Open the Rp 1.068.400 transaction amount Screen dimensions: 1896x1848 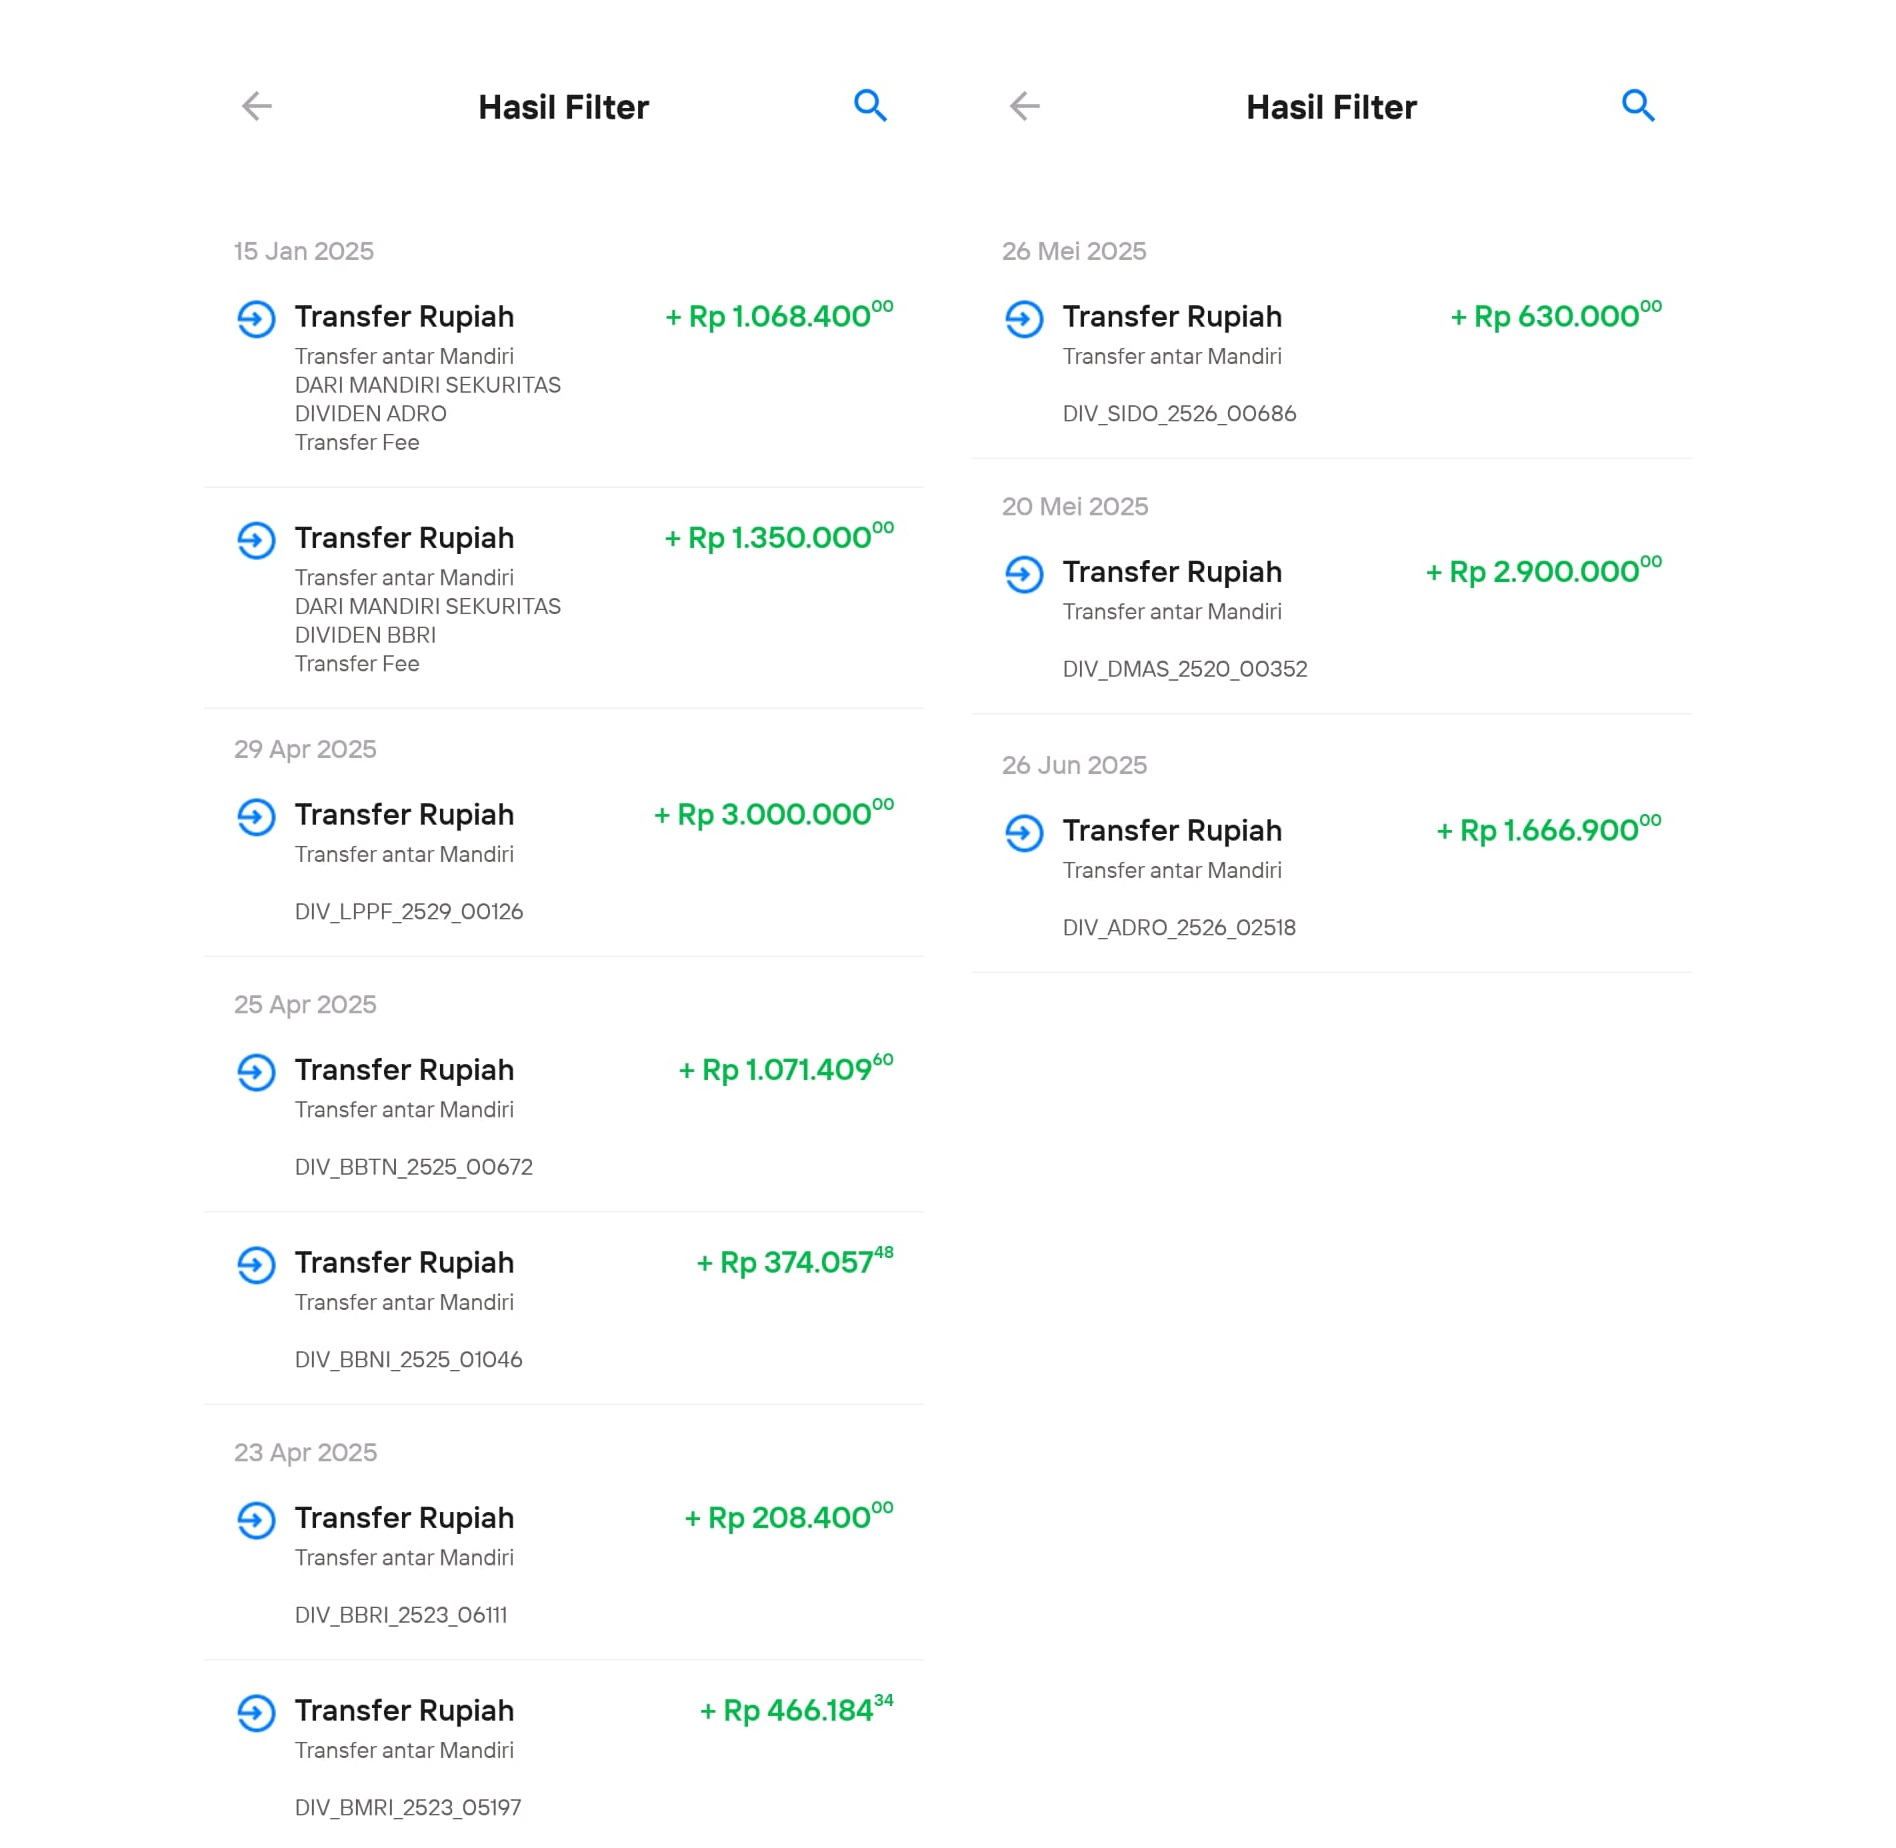779,316
